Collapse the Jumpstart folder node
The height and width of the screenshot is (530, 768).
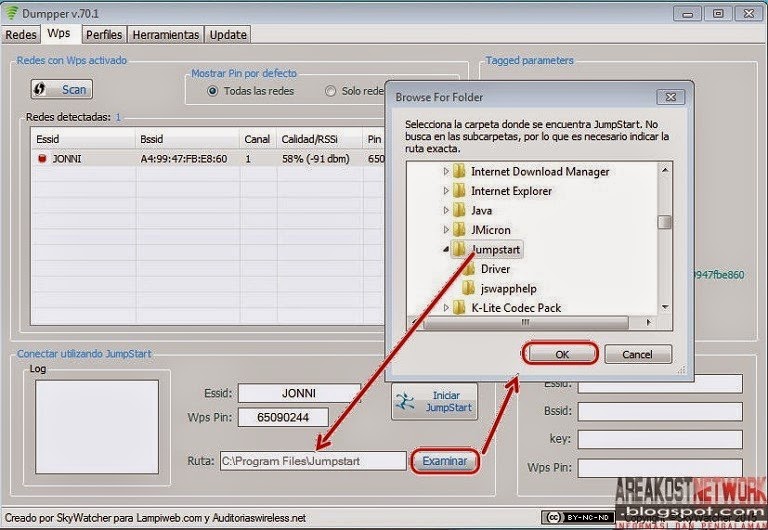pyautogui.click(x=446, y=250)
